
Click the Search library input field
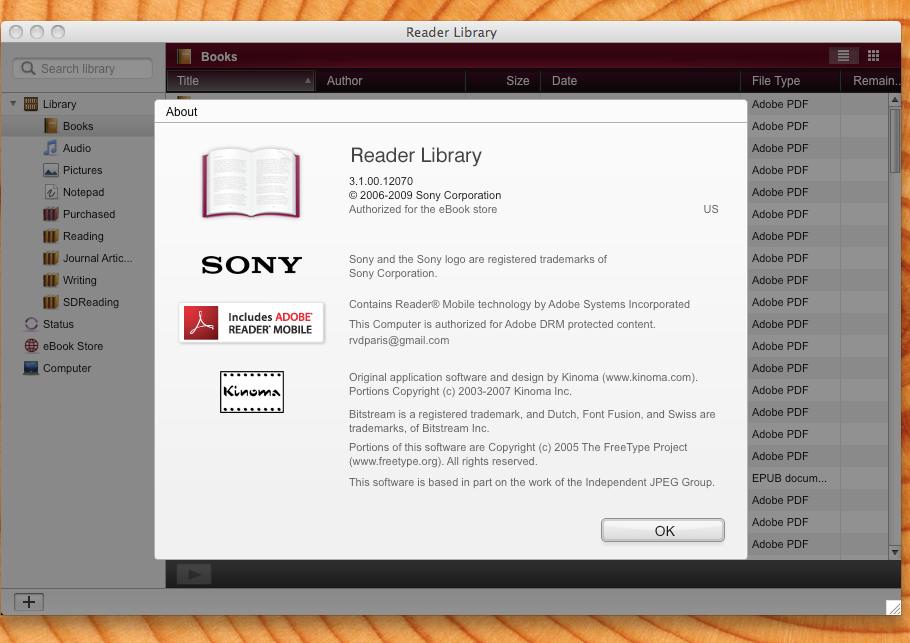(x=82, y=68)
